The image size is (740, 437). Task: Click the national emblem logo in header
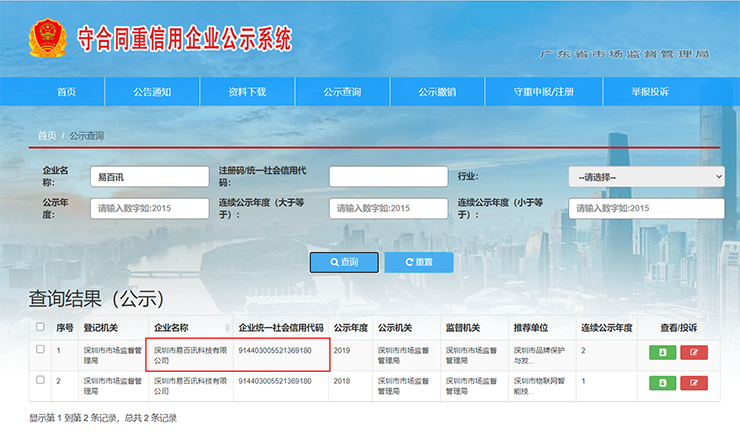coord(44,39)
